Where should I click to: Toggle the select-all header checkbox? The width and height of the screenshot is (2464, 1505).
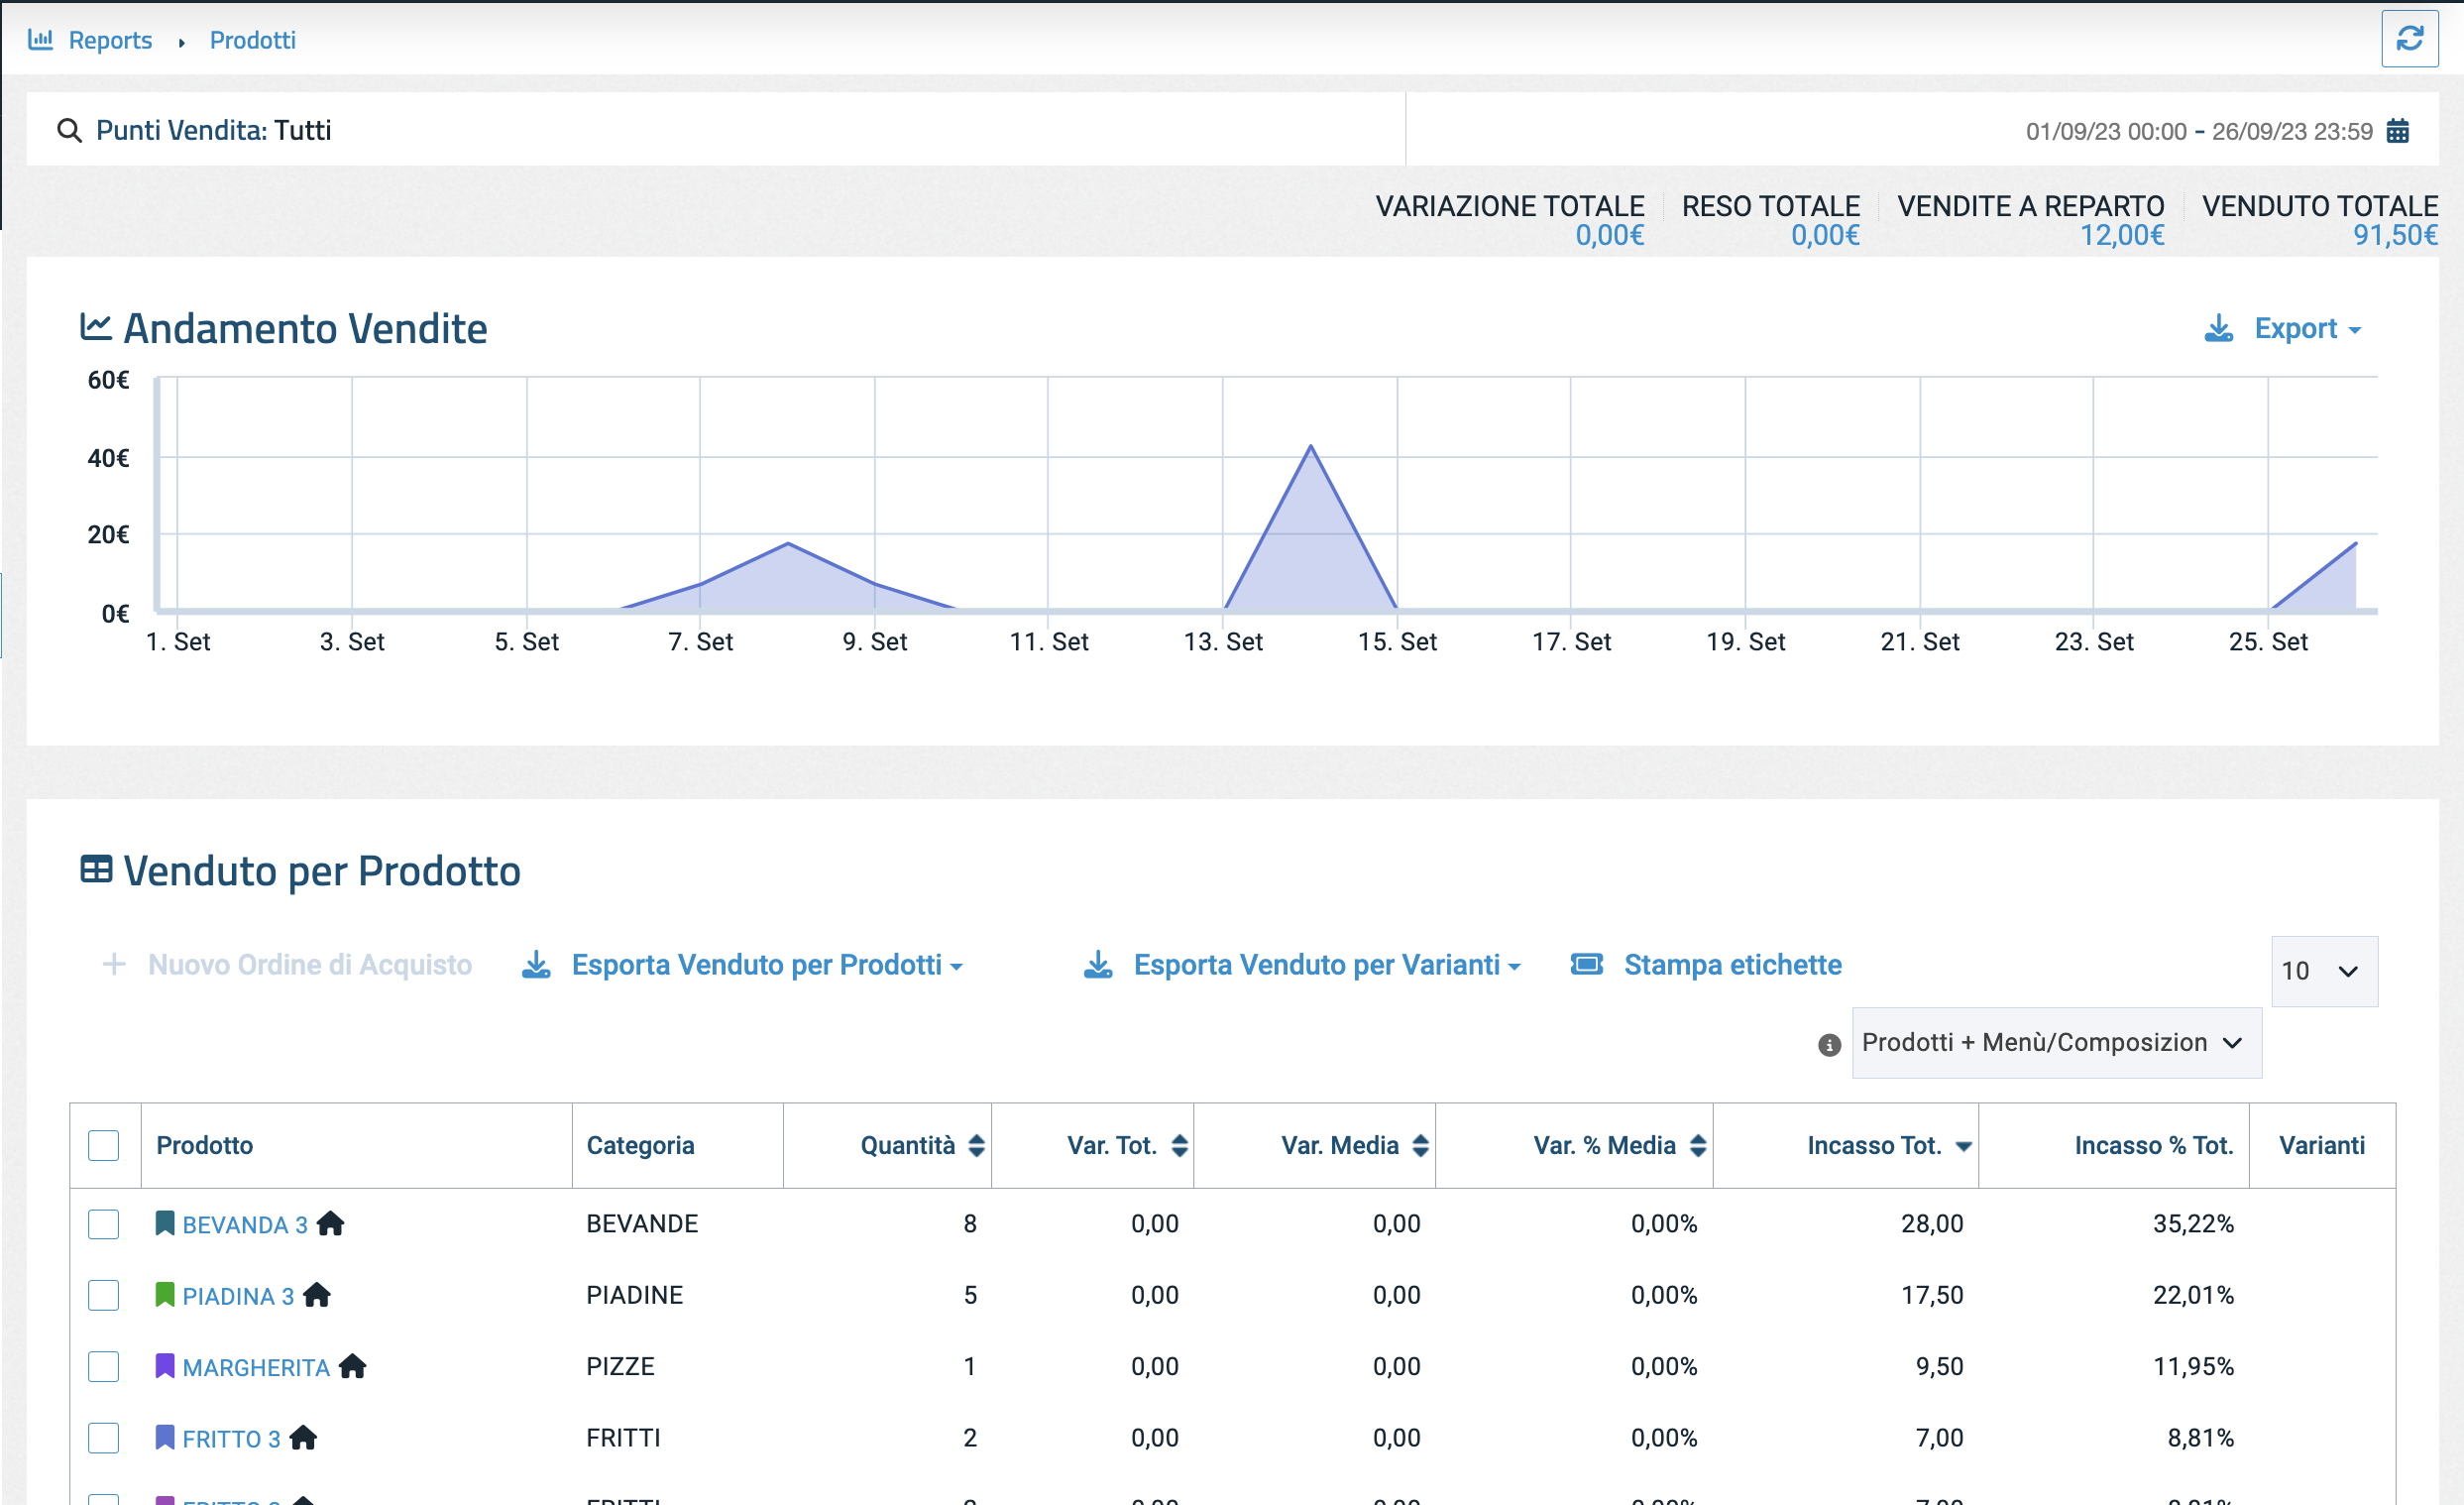coord(103,1146)
